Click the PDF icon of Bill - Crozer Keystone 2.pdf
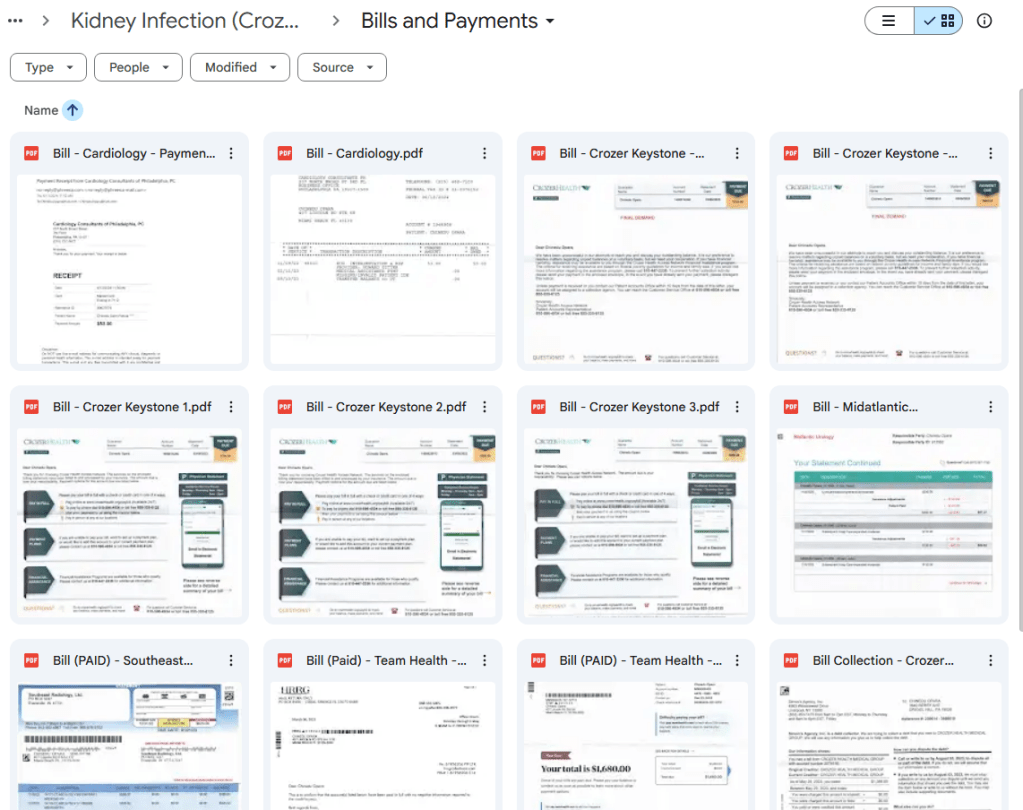 285,407
